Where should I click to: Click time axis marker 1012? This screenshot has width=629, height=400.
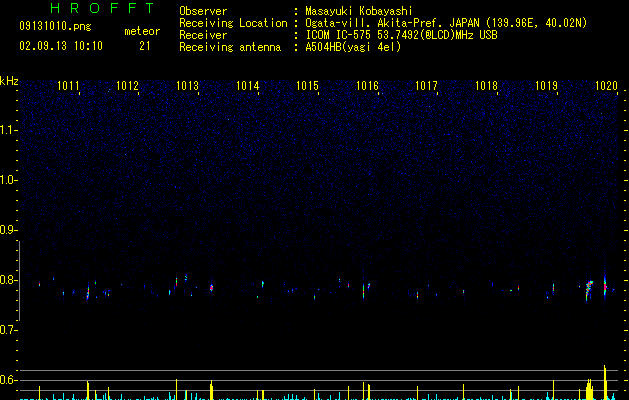[127, 86]
